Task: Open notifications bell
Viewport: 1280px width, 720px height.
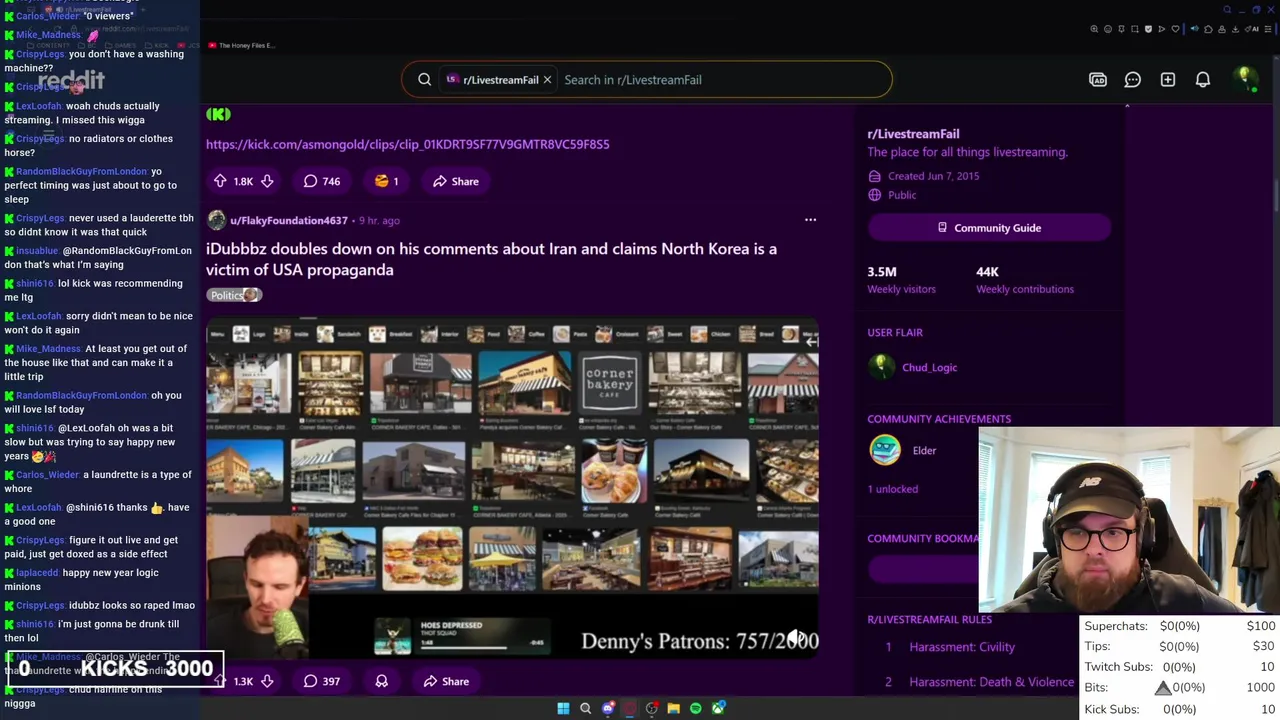Action: click(x=1203, y=80)
